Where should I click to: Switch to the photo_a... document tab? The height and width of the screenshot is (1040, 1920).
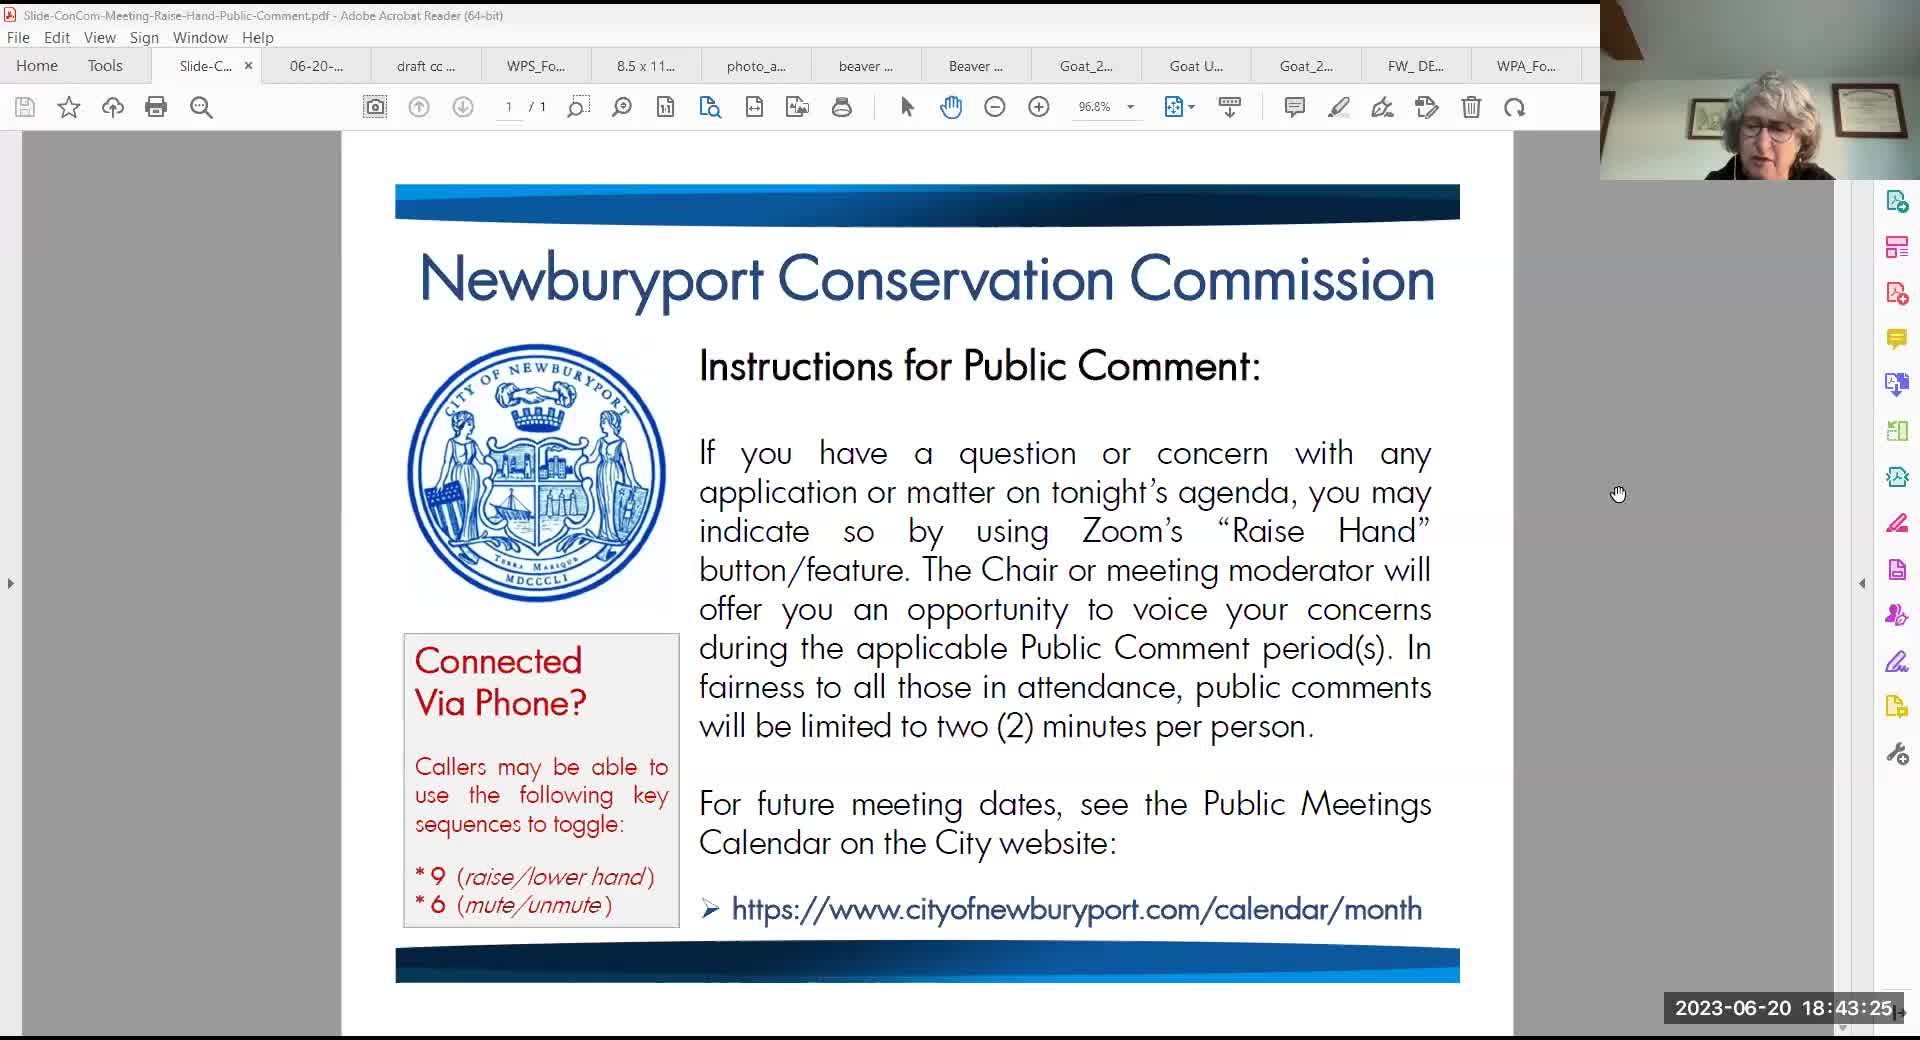tap(756, 66)
